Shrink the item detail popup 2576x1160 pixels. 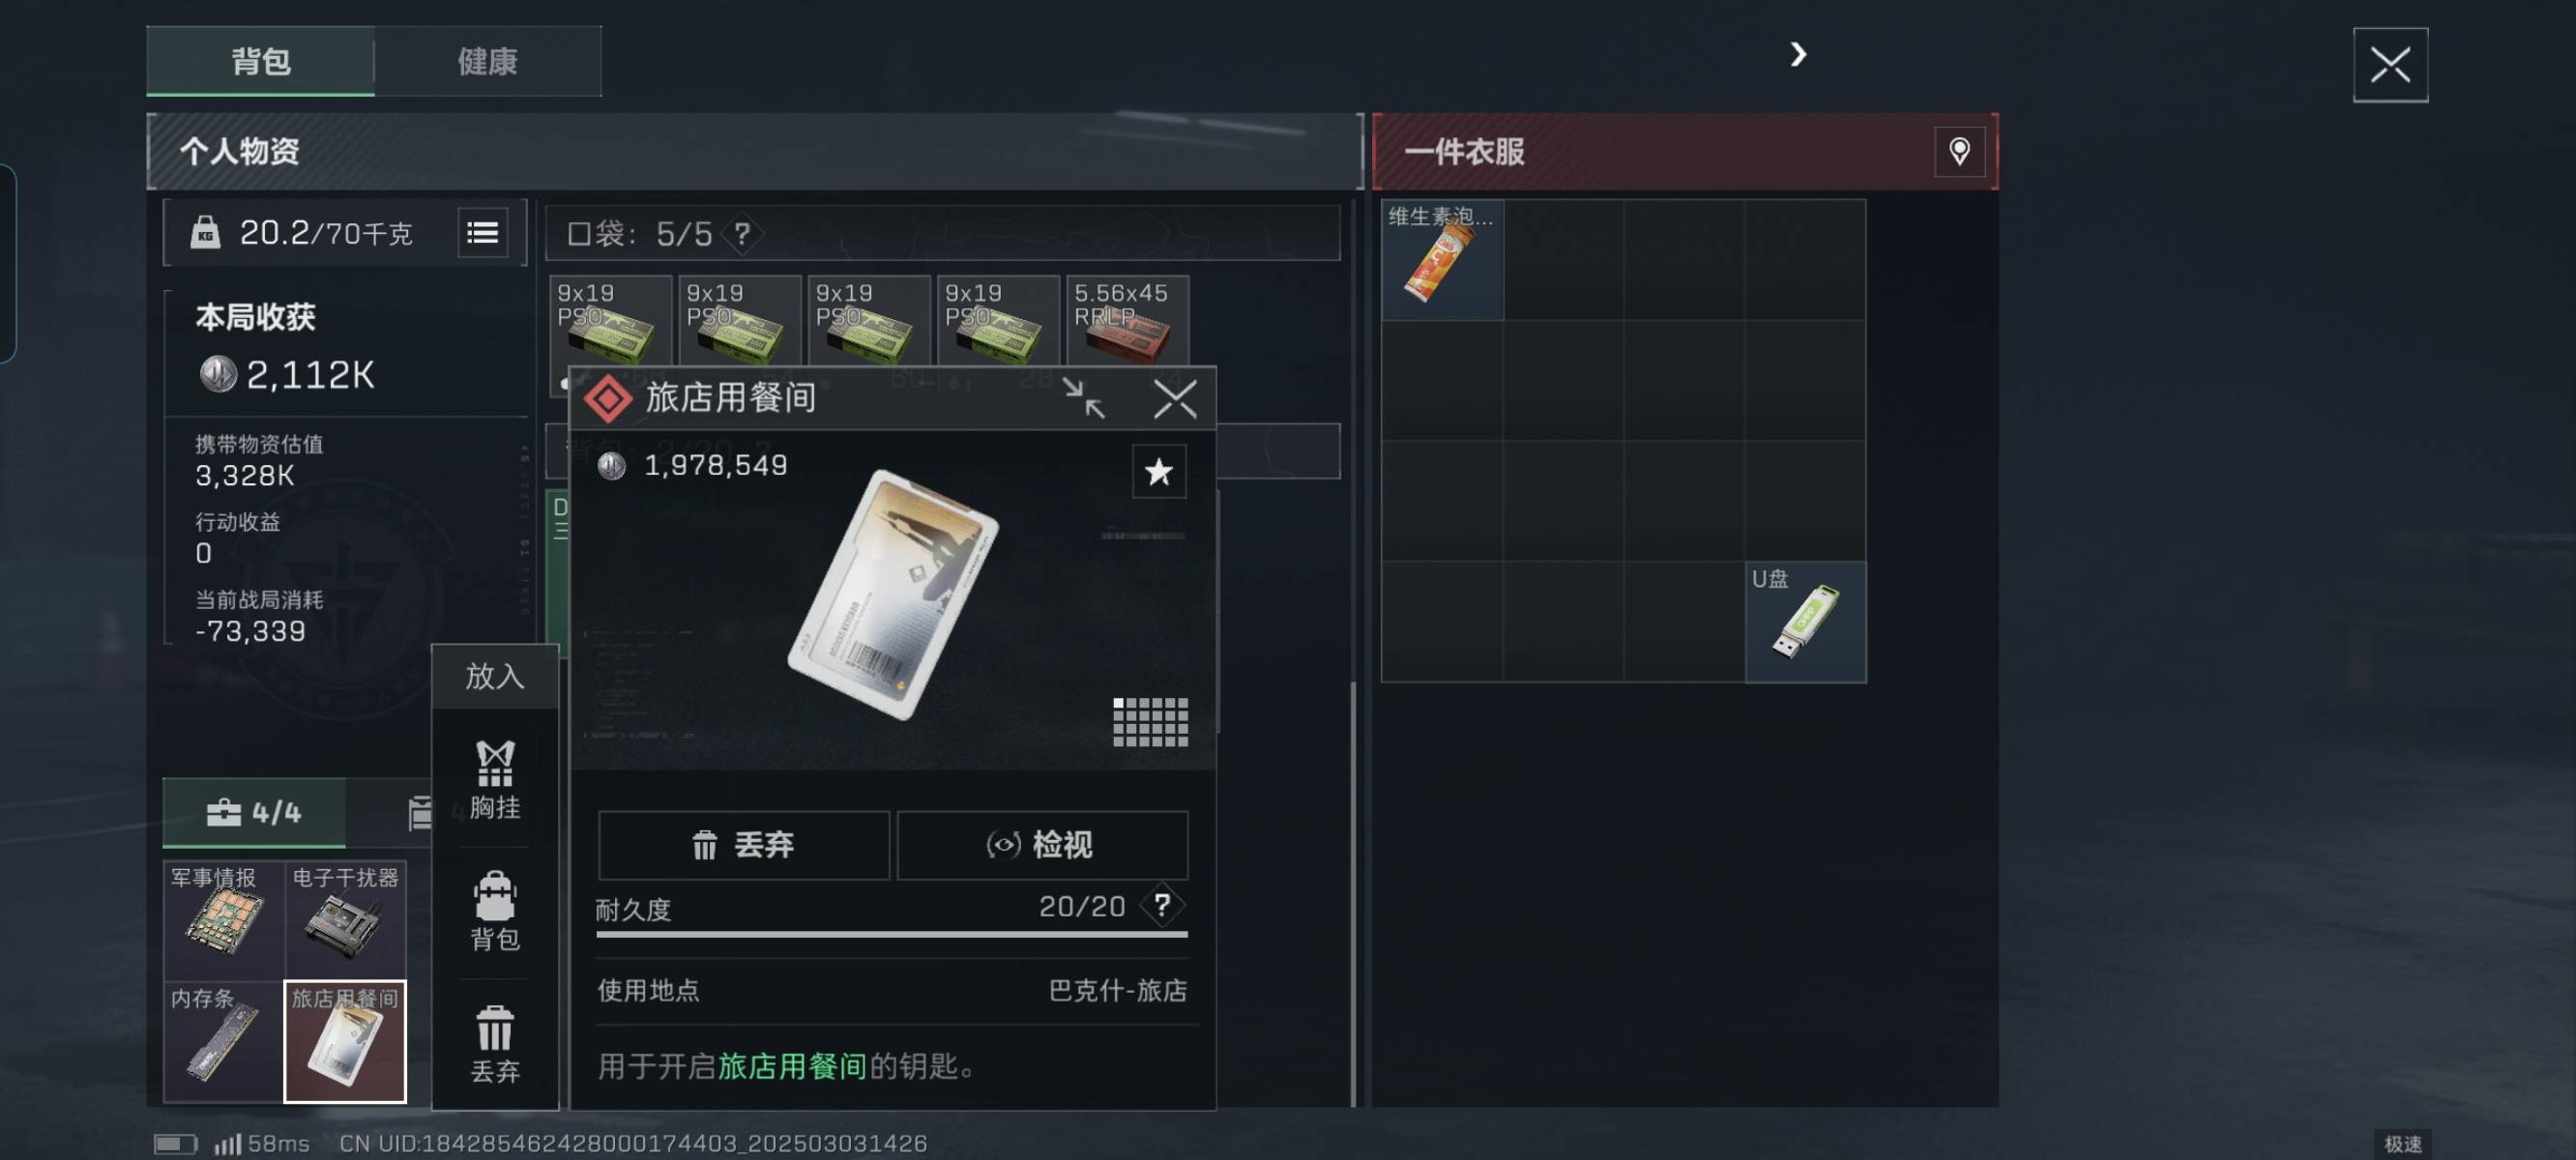[1083, 398]
